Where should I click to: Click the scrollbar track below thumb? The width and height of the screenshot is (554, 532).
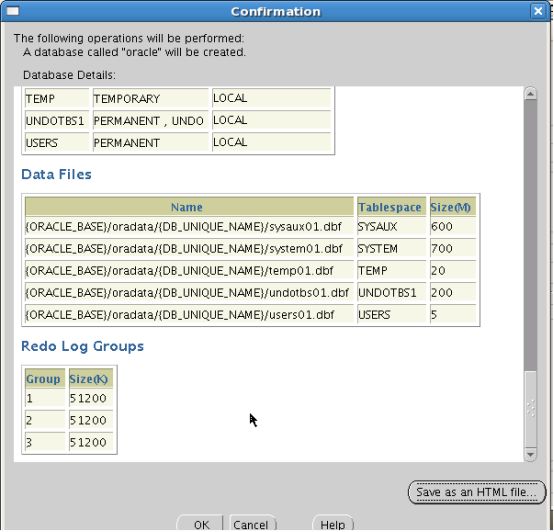tap(530, 410)
